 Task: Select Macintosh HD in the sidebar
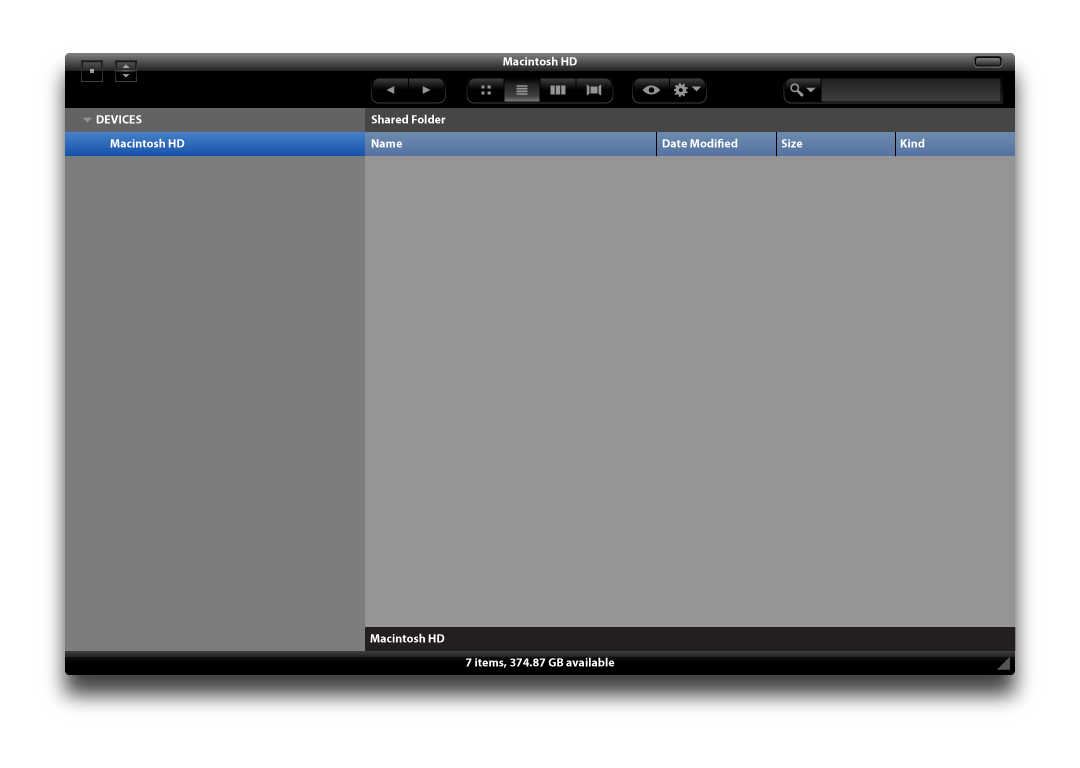point(147,143)
